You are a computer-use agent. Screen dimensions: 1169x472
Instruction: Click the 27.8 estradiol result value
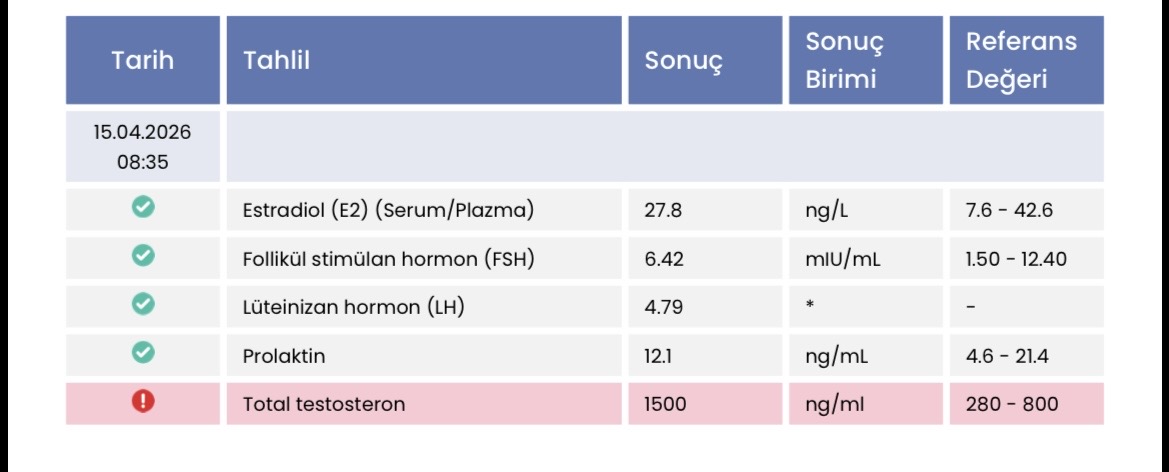(x=664, y=211)
